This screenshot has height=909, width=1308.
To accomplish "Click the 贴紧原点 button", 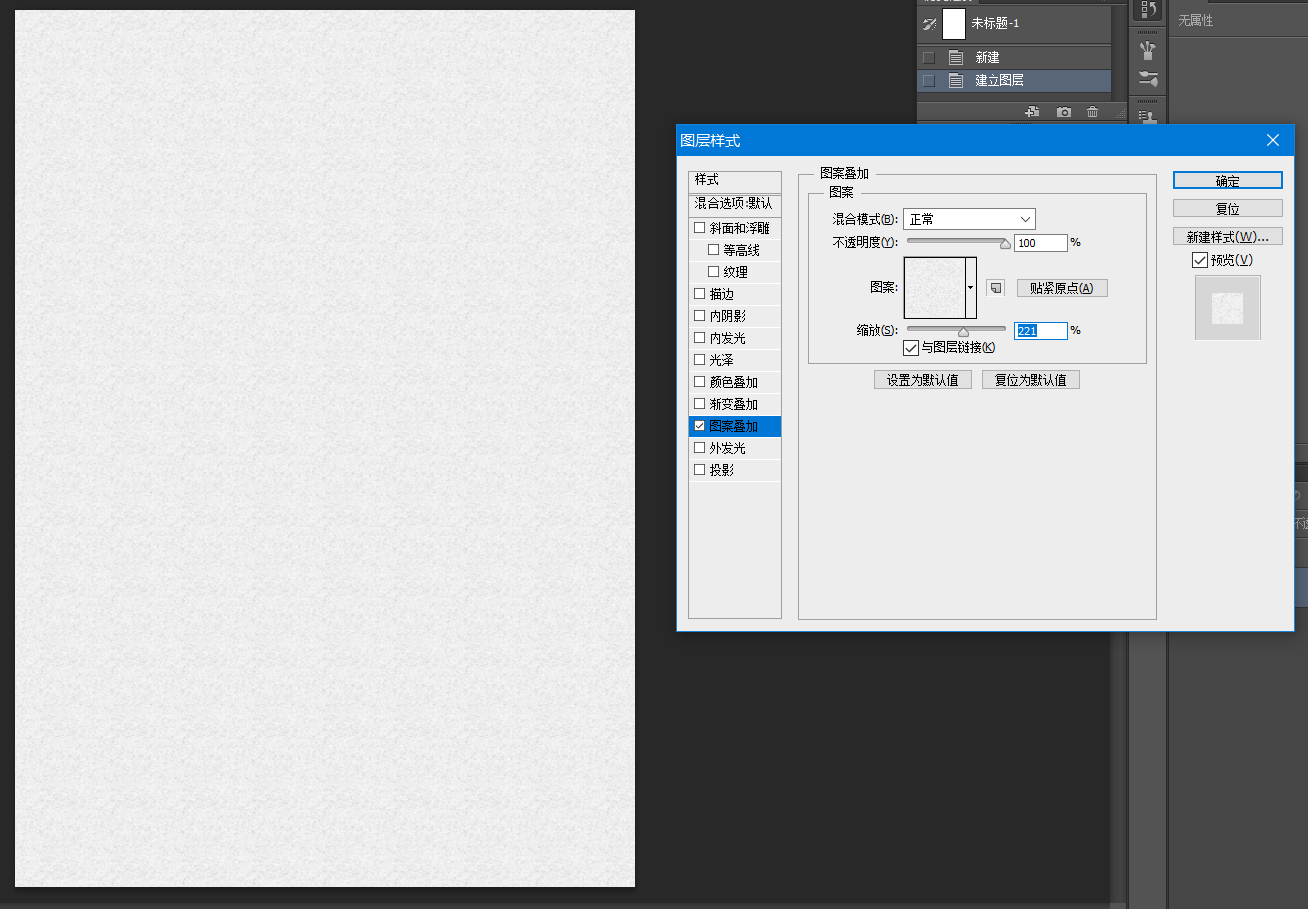I will pos(1062,288).
